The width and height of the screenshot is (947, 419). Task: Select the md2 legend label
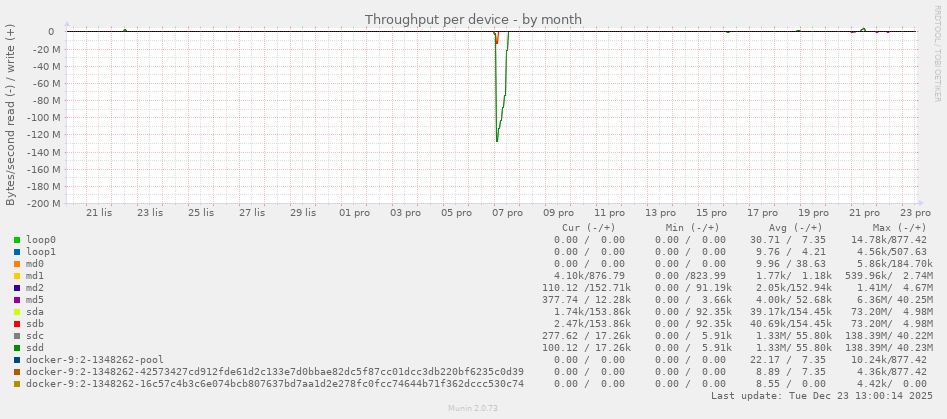click(35, 288)
